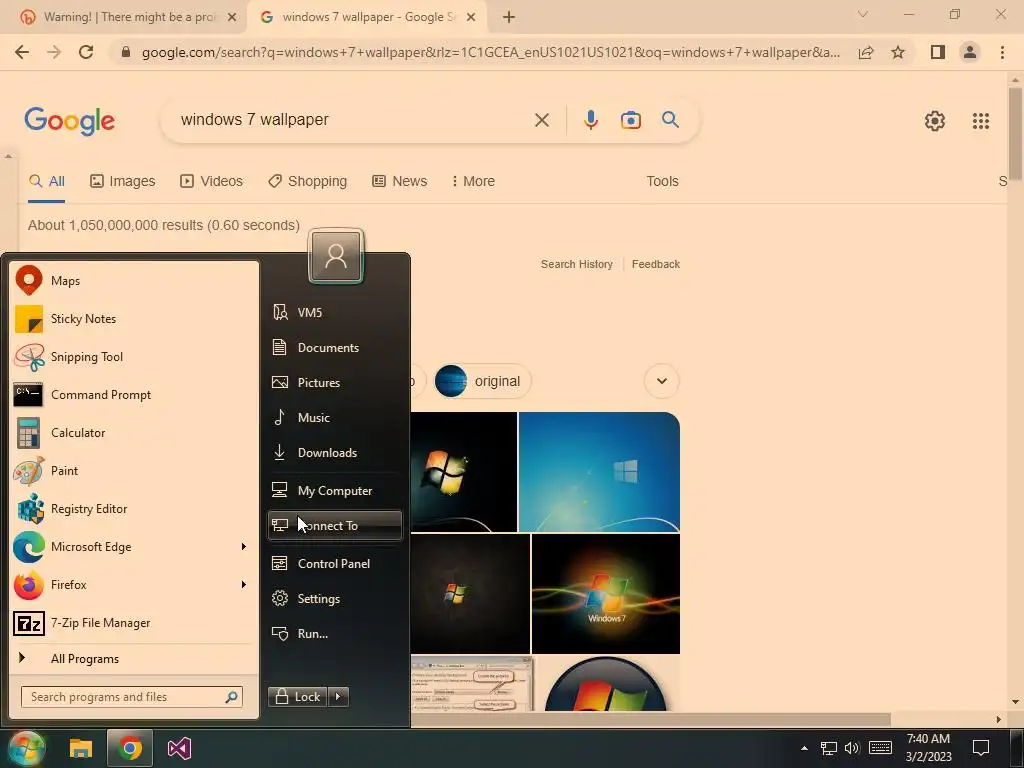The height and width of the screenshot is (768, 1024).
Task: Open File Explorer from the taskbar
Action: 81,748
